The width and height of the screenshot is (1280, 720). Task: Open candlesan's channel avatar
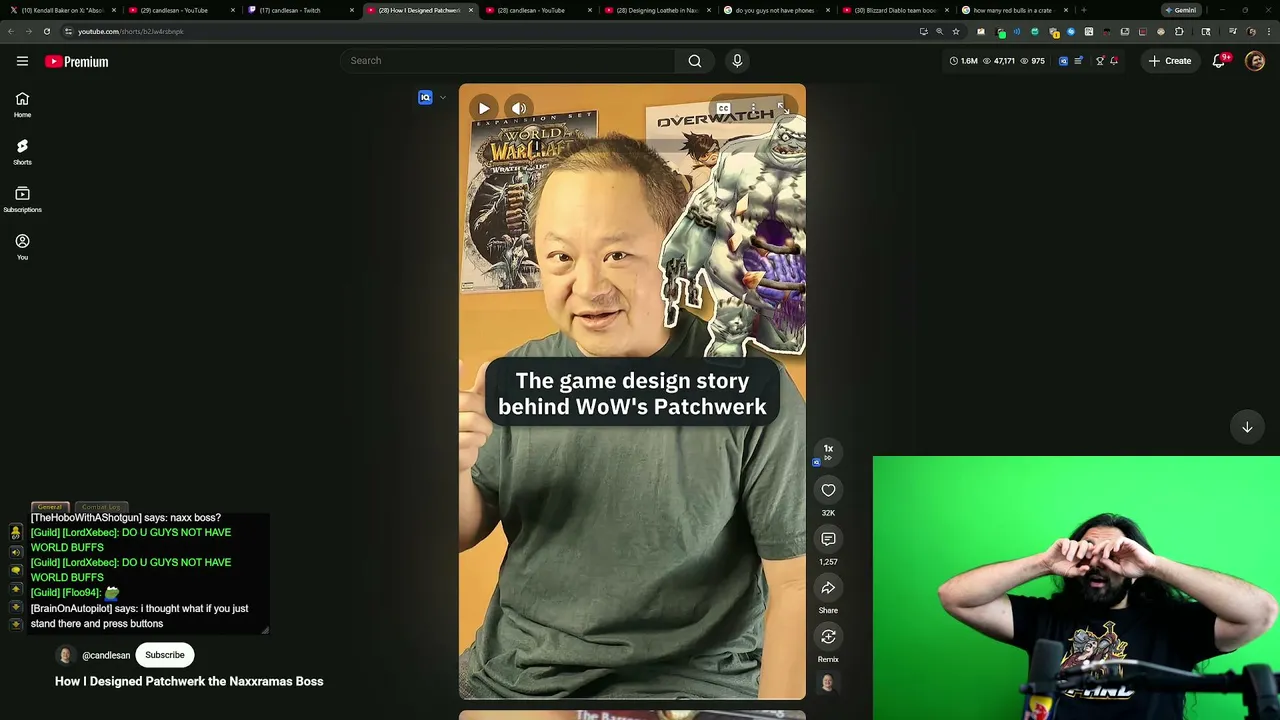66,655
